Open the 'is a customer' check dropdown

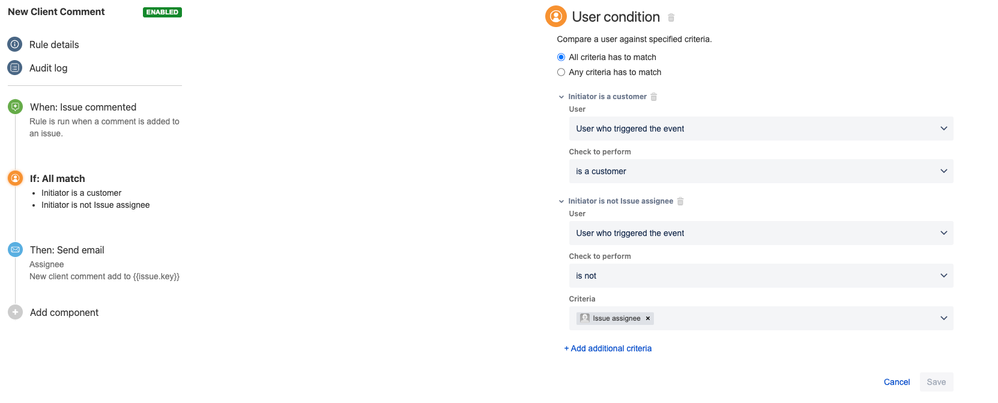click(x=760, y=171)
